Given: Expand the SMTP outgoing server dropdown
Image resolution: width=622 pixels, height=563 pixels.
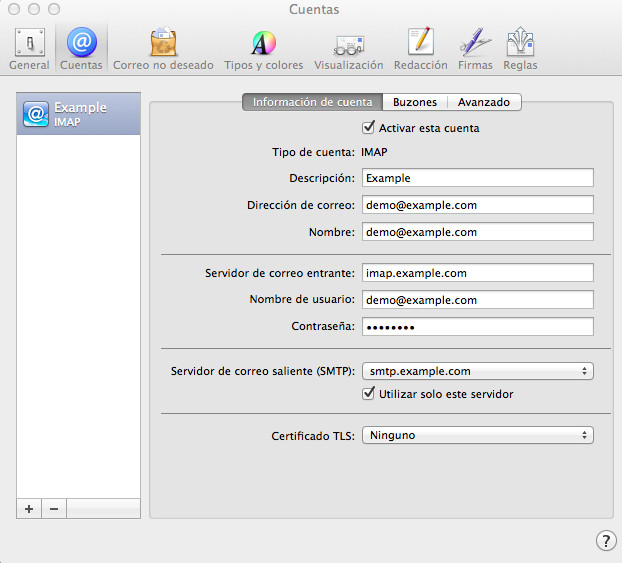Looking at the screenshot, I should (x=477, y=371).
